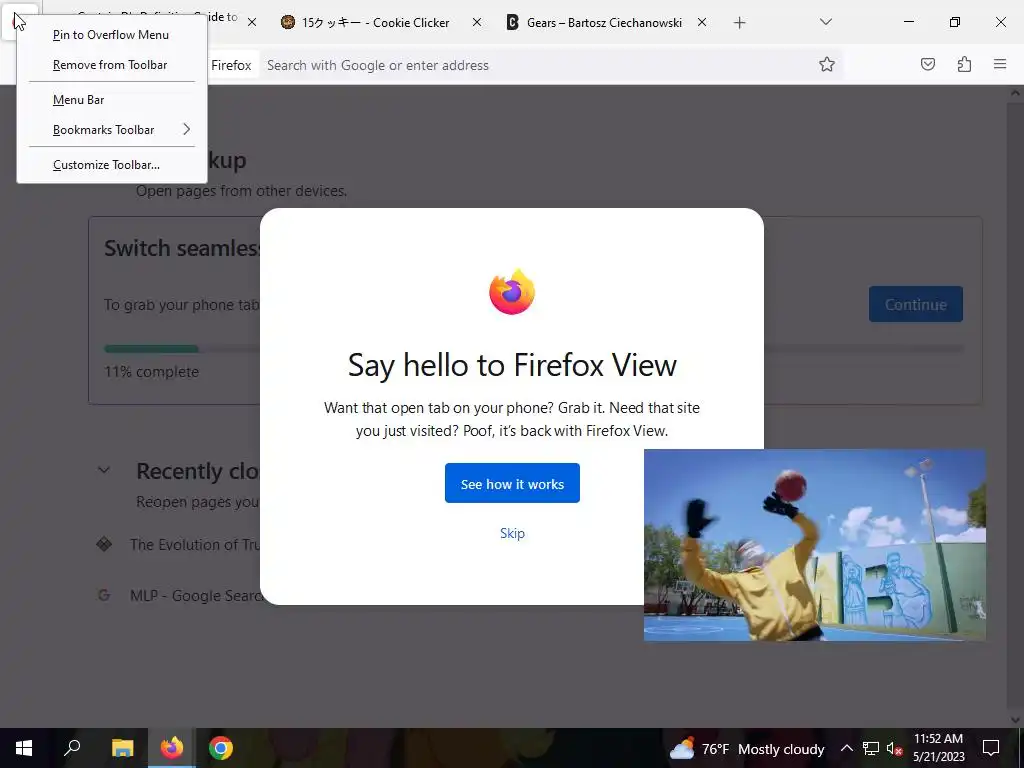The image size is (1024, 768).
Task: Open the list all tabs dropdown
Action: (825, 22)
